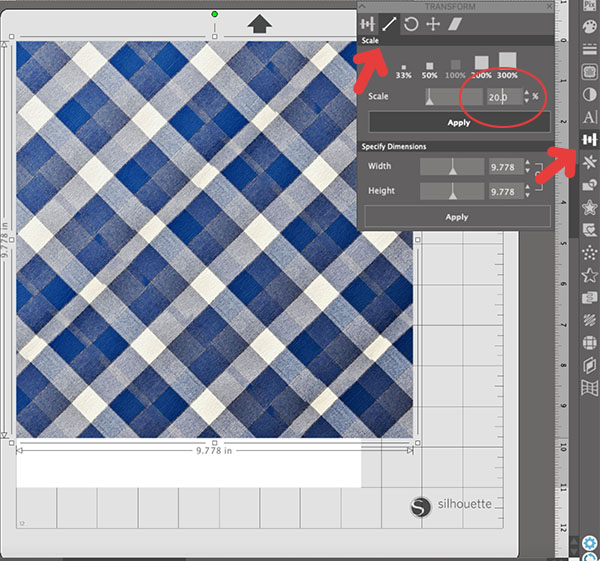Open the Offset filled star icon
600x561 pixels.
click(589, 207)
